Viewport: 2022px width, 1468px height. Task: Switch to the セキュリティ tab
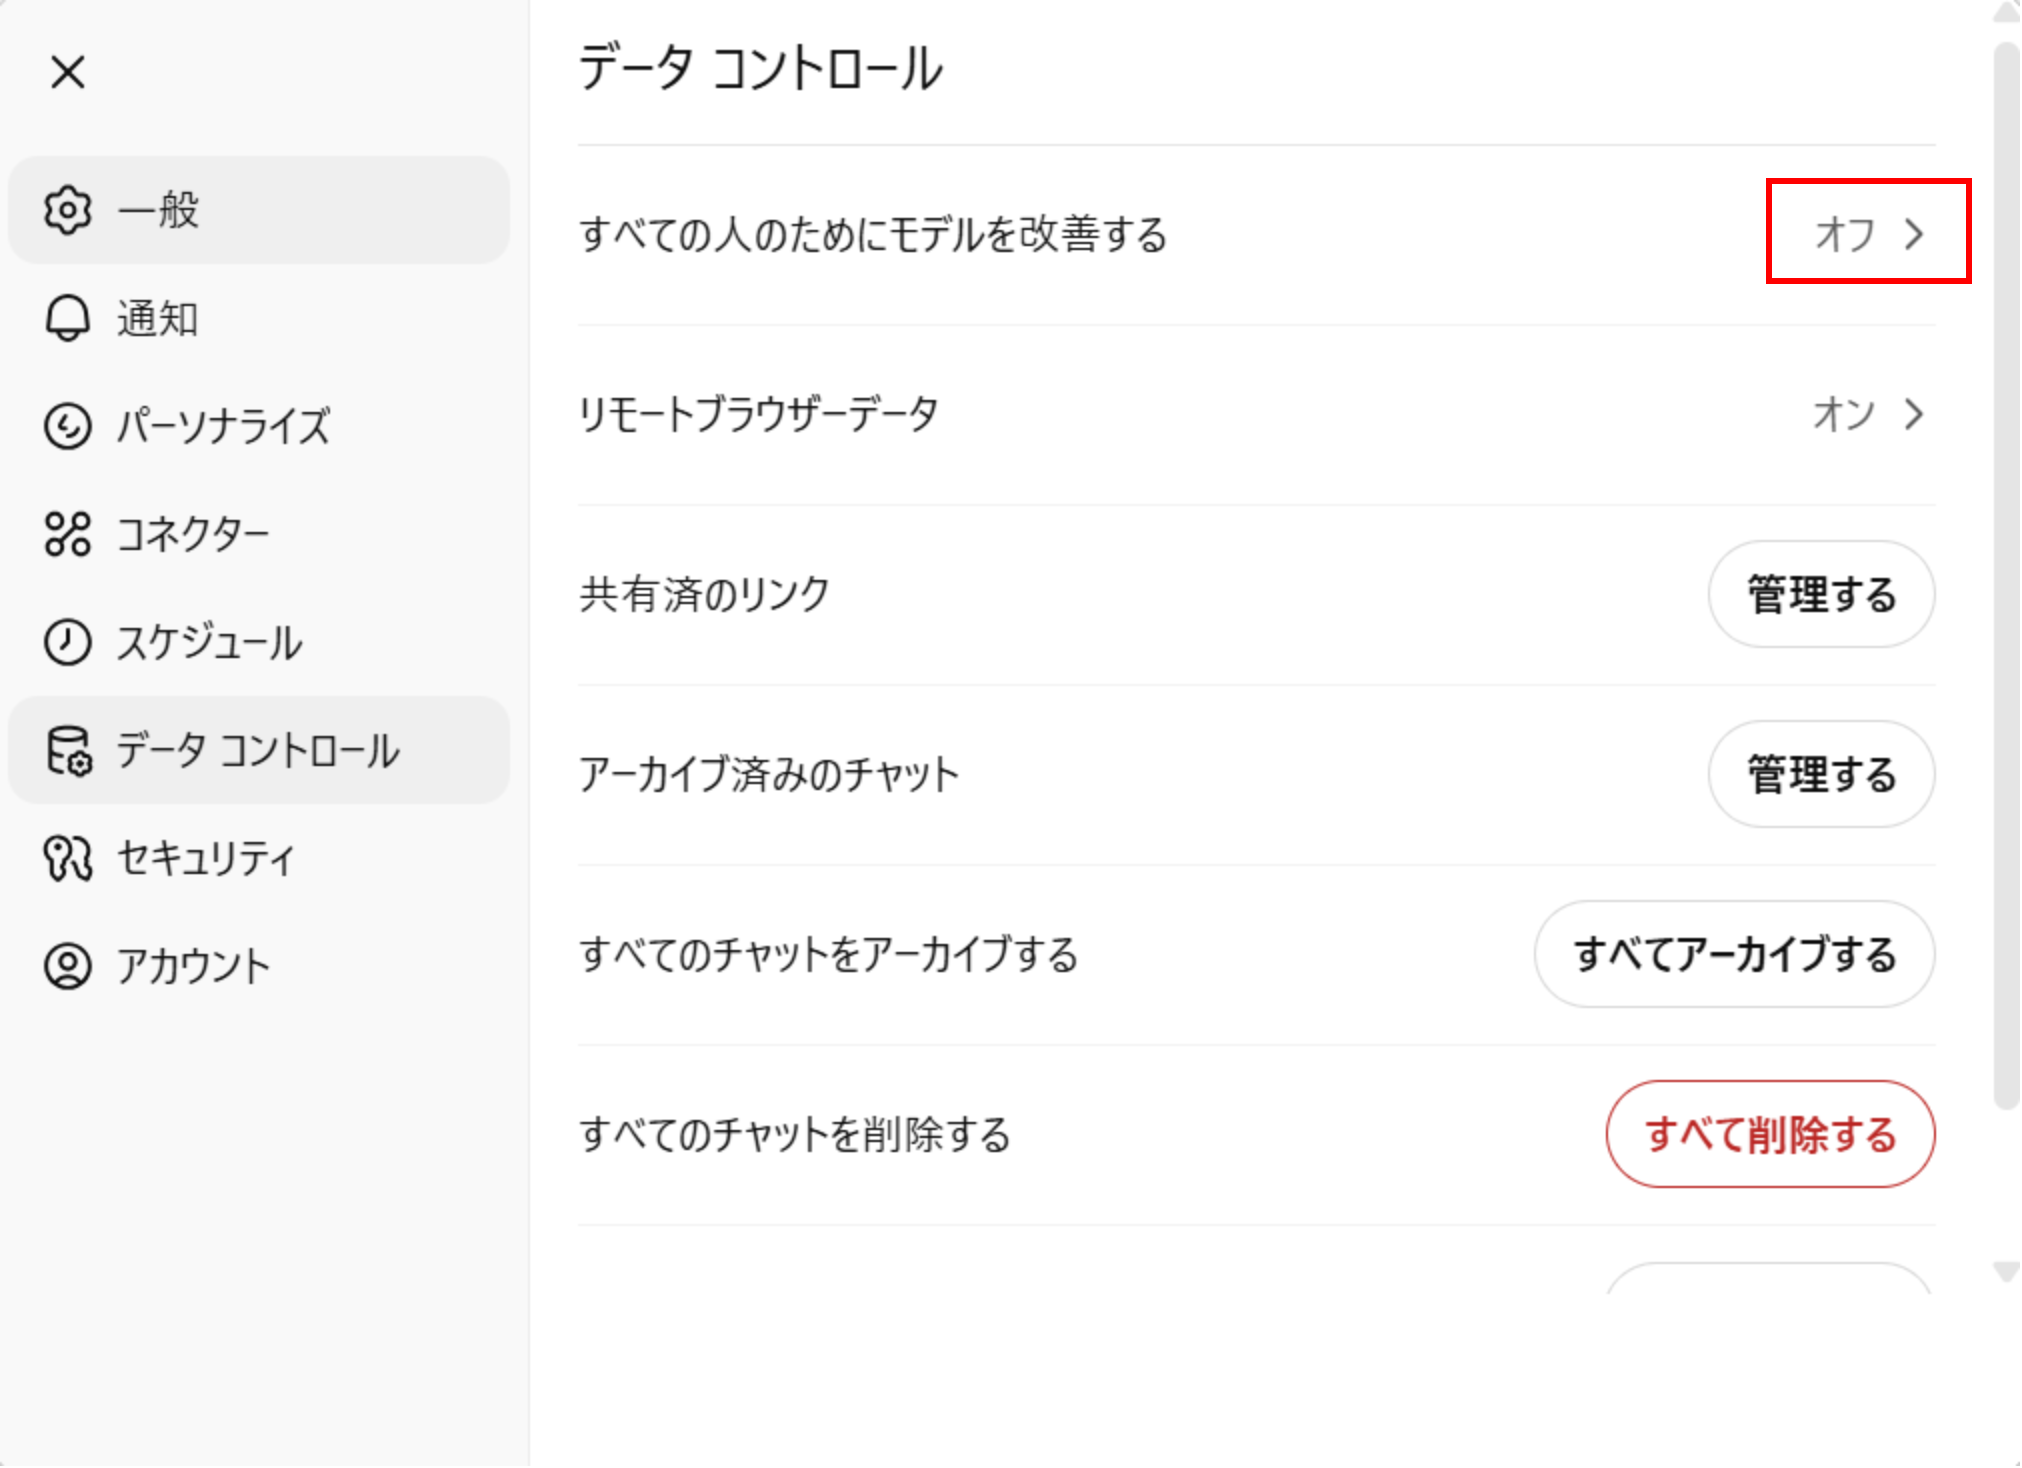tap(206, 858)
